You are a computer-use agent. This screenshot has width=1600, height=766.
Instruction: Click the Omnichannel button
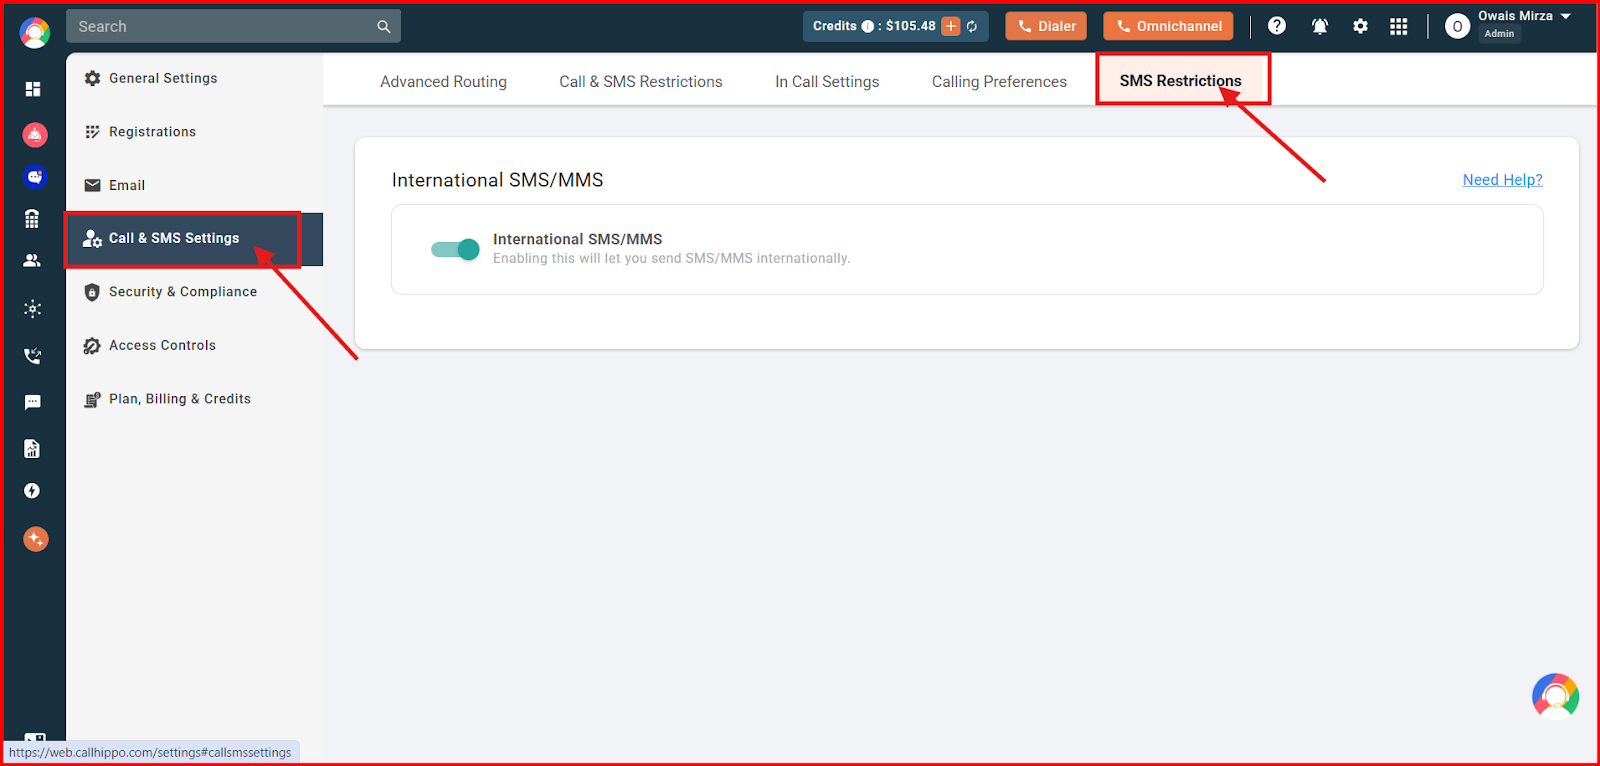click(1168, 26)
